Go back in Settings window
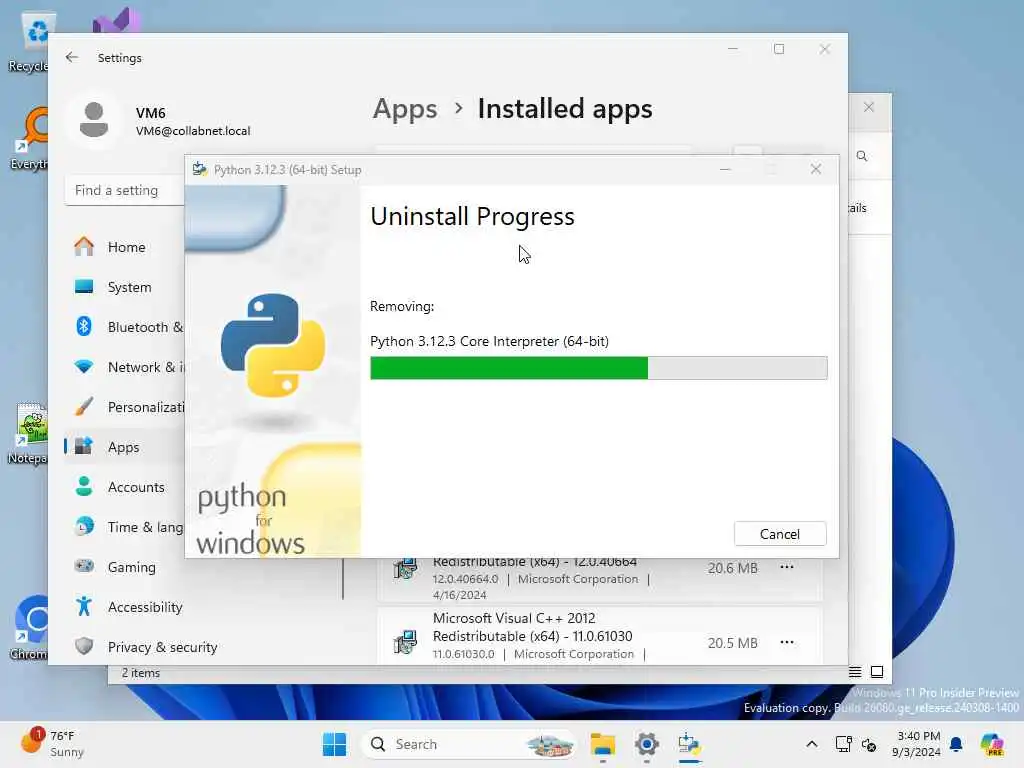Viewport: 1024px width, 768px height. tap(72, 57)
